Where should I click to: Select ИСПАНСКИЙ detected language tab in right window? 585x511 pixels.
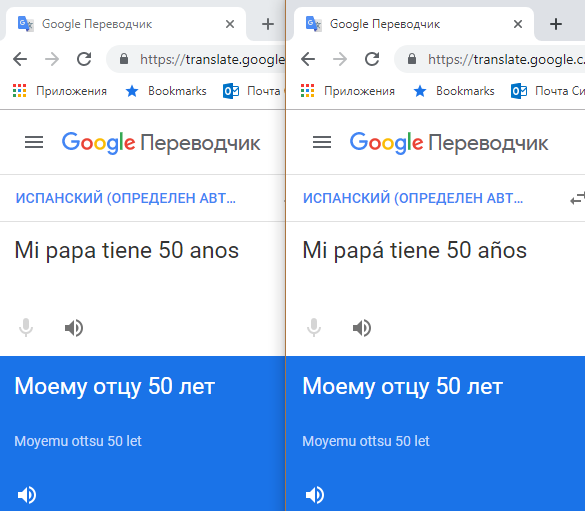click(413, 198)
